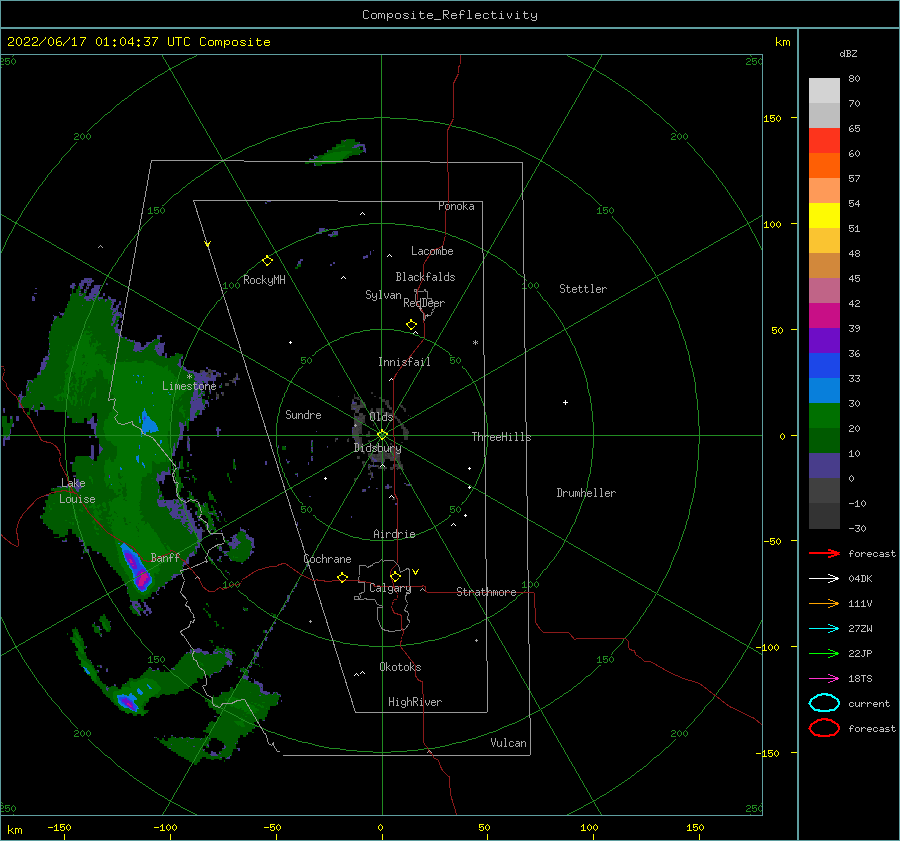Click the Banff label on the map
Screen dimensions: 900x841
(165, 557)
